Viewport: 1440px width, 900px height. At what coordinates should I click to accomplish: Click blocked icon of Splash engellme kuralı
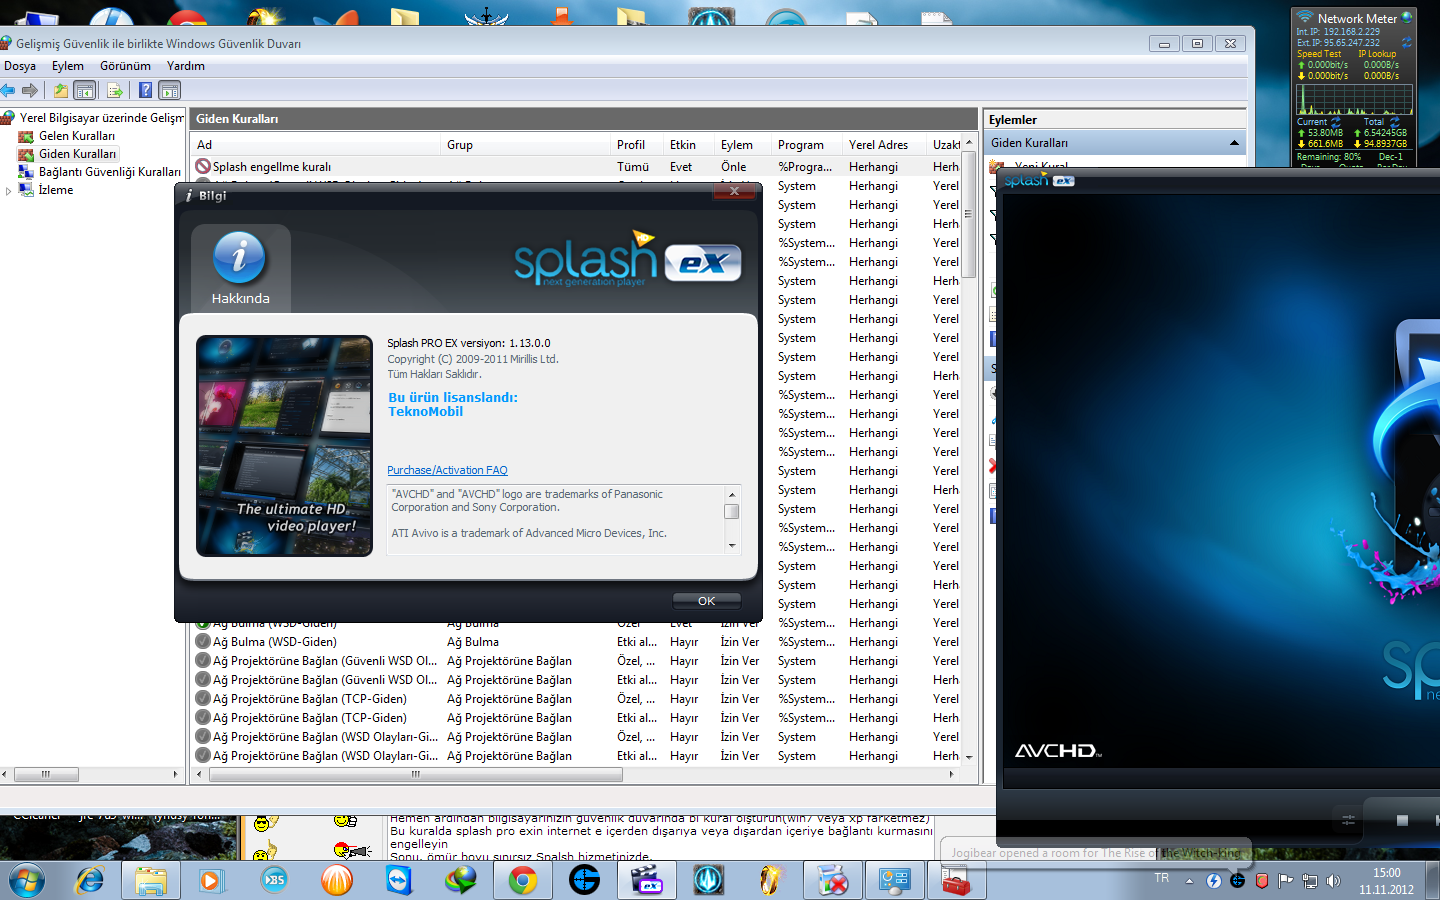pos(203,167)
